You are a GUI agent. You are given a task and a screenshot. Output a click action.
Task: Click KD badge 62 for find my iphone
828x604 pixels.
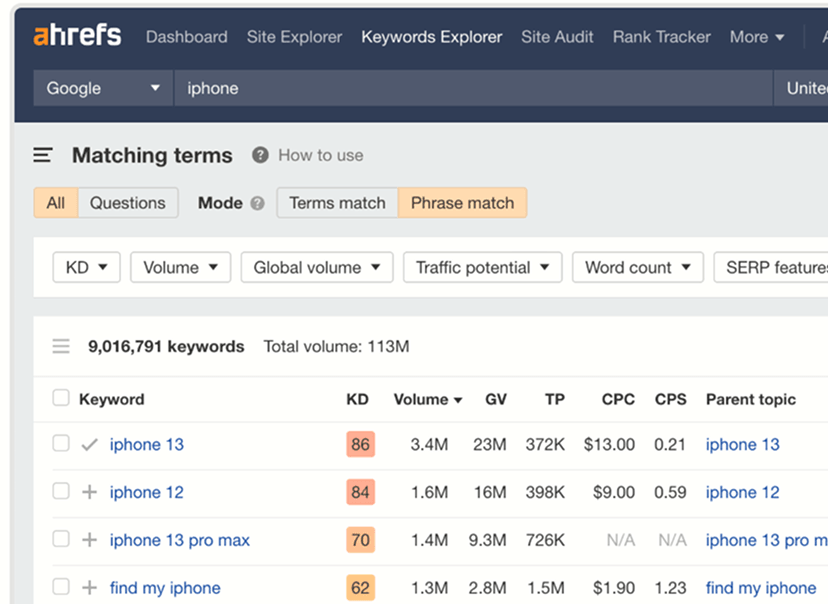(x=361, y=588)
